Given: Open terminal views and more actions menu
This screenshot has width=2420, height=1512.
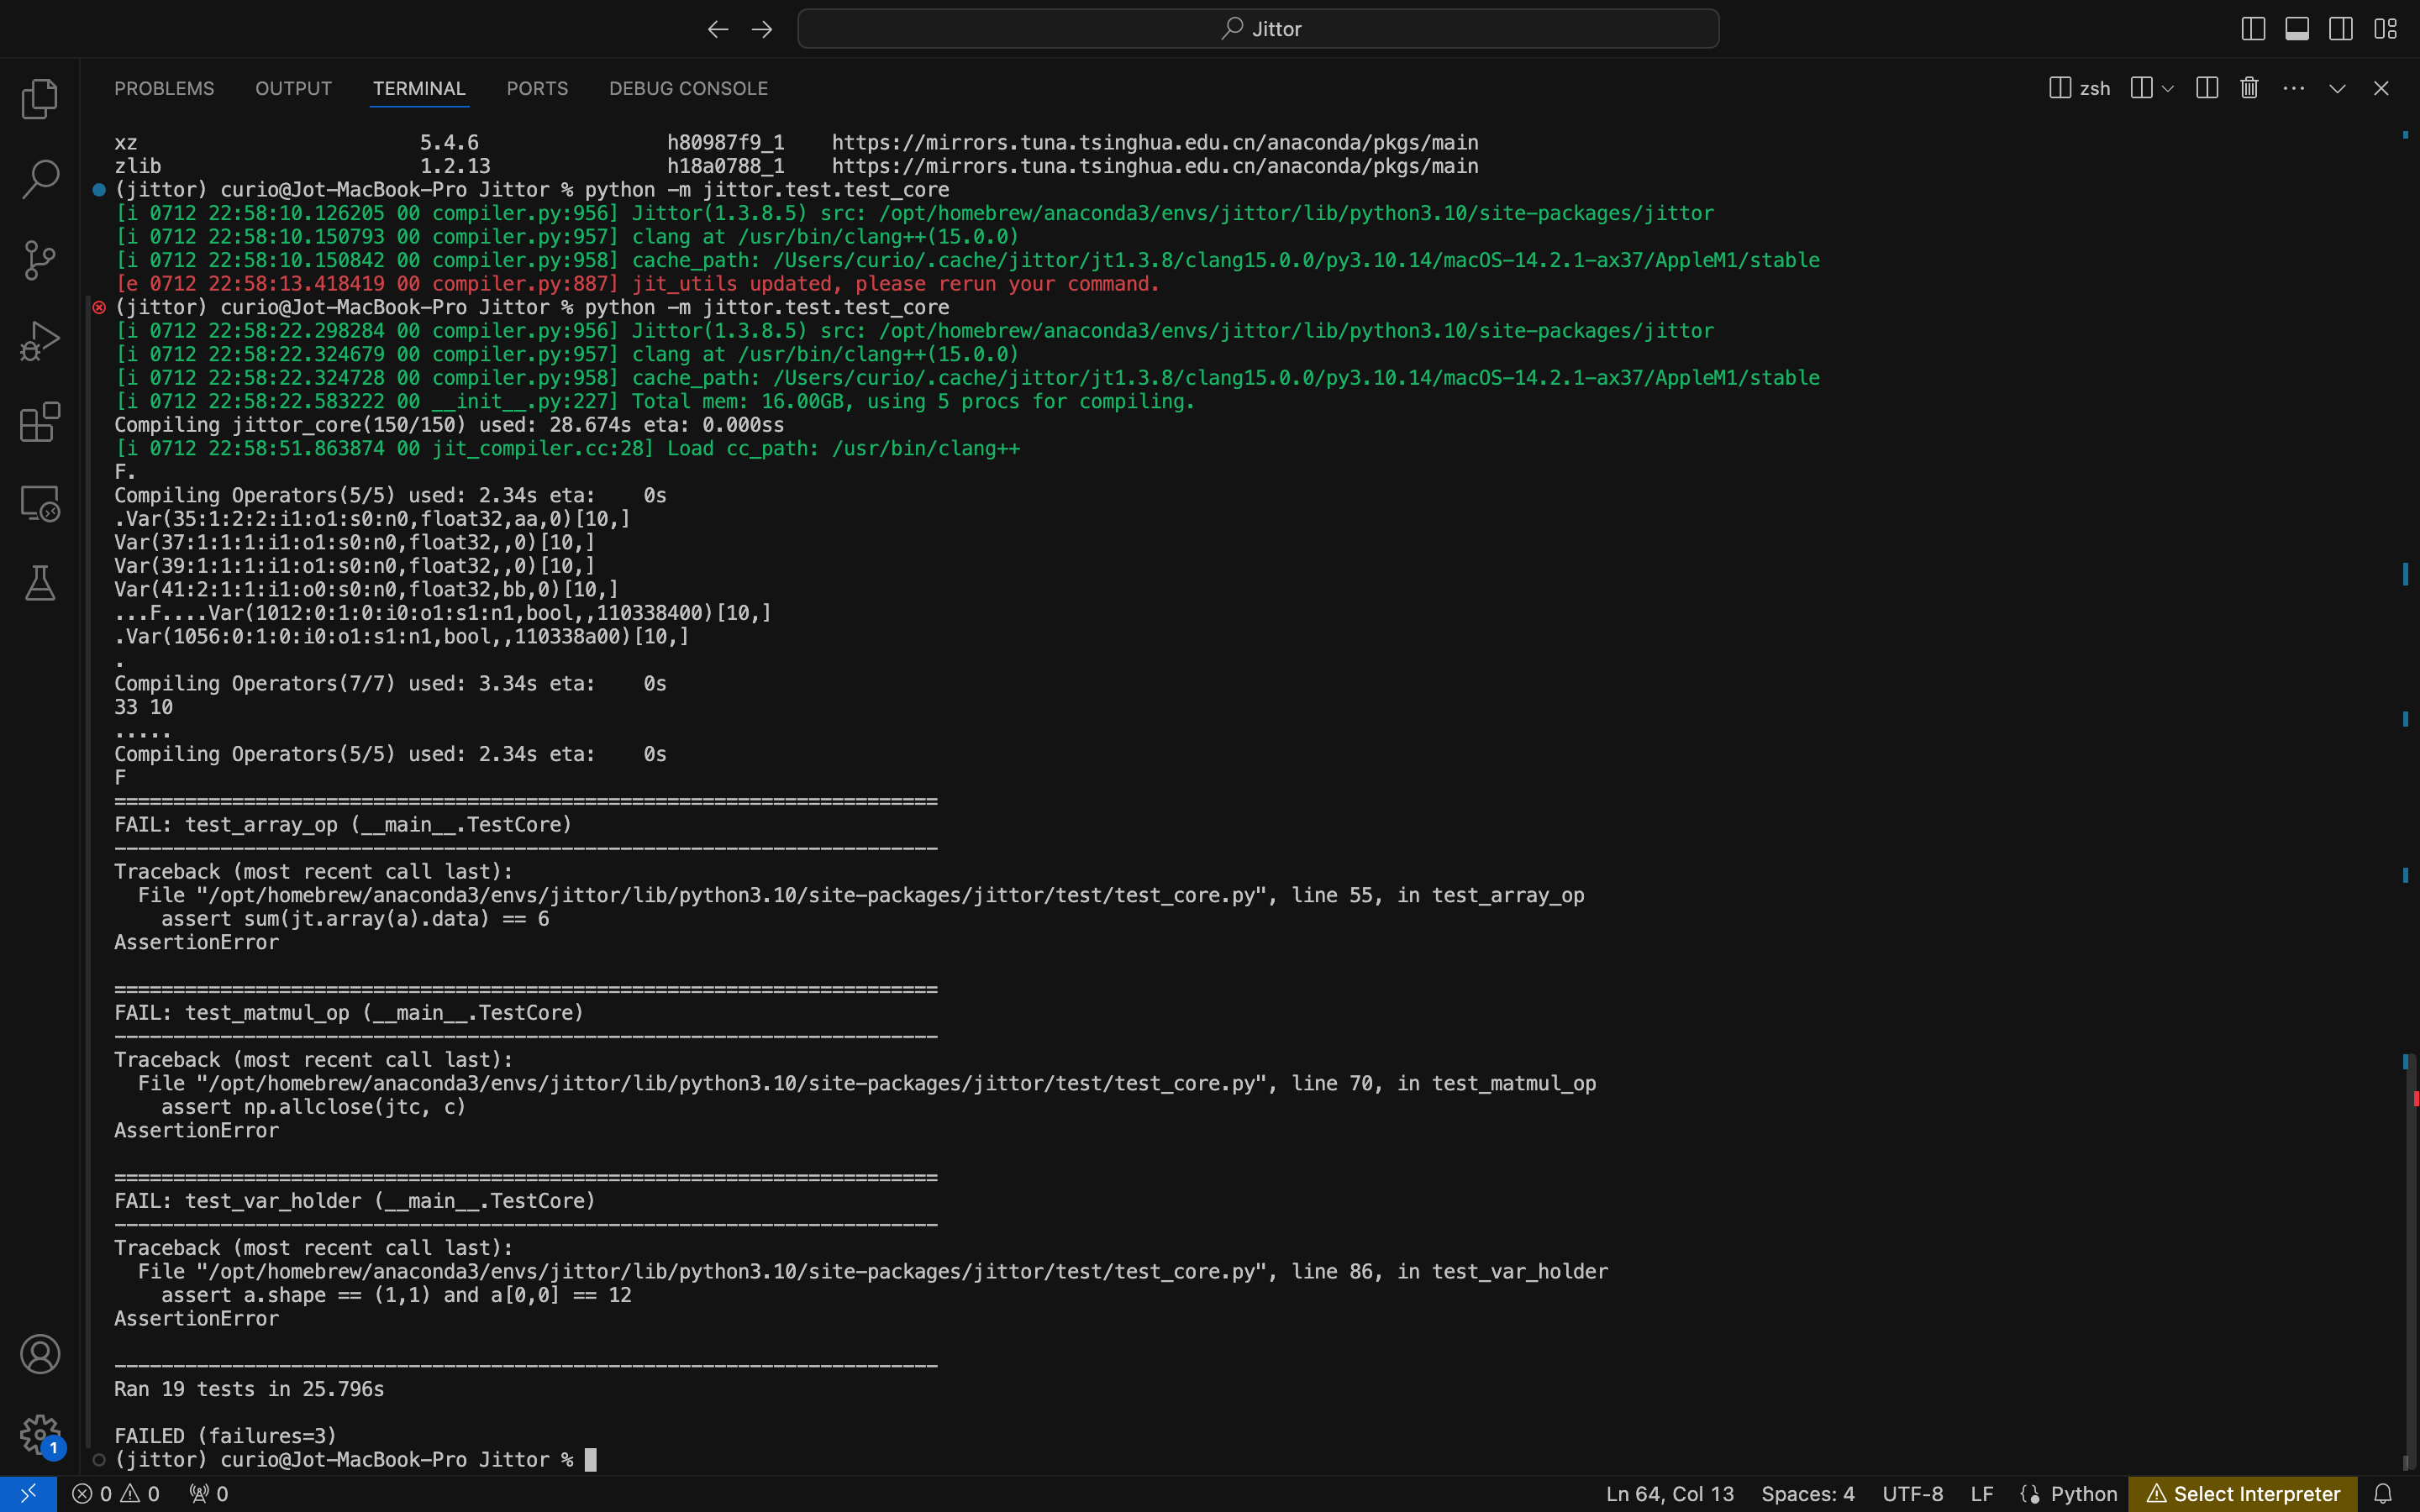Looking at the screenshot, I should (2294, 88).
